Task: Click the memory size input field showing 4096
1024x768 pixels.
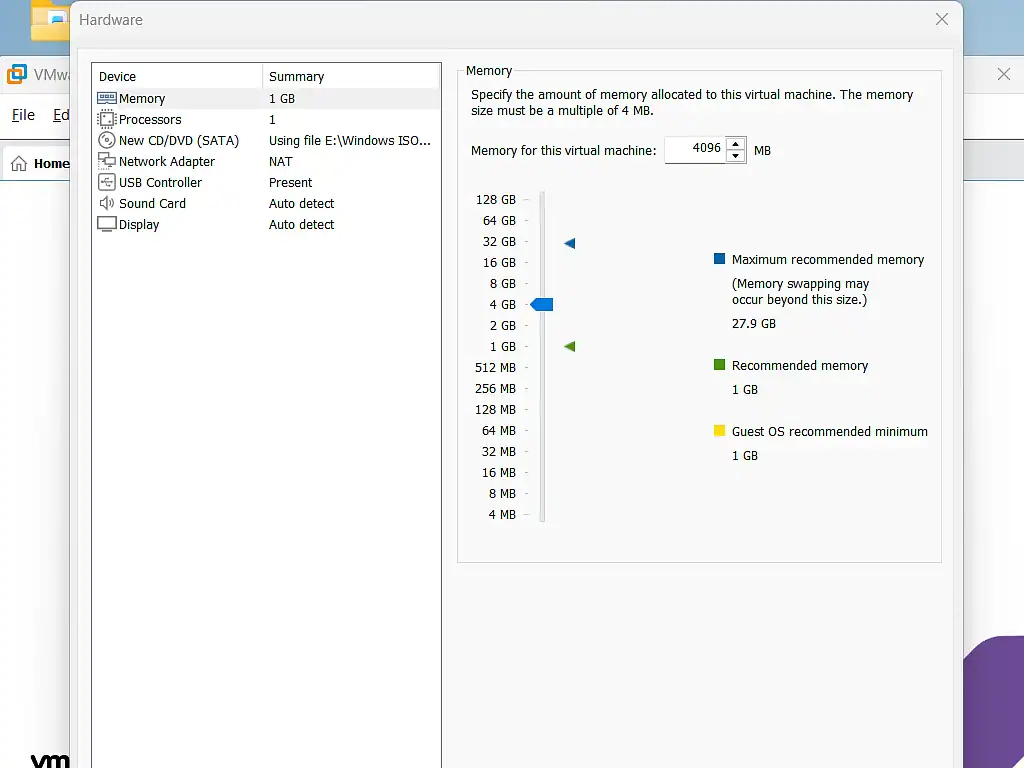Action: click(x=698, y=149)
